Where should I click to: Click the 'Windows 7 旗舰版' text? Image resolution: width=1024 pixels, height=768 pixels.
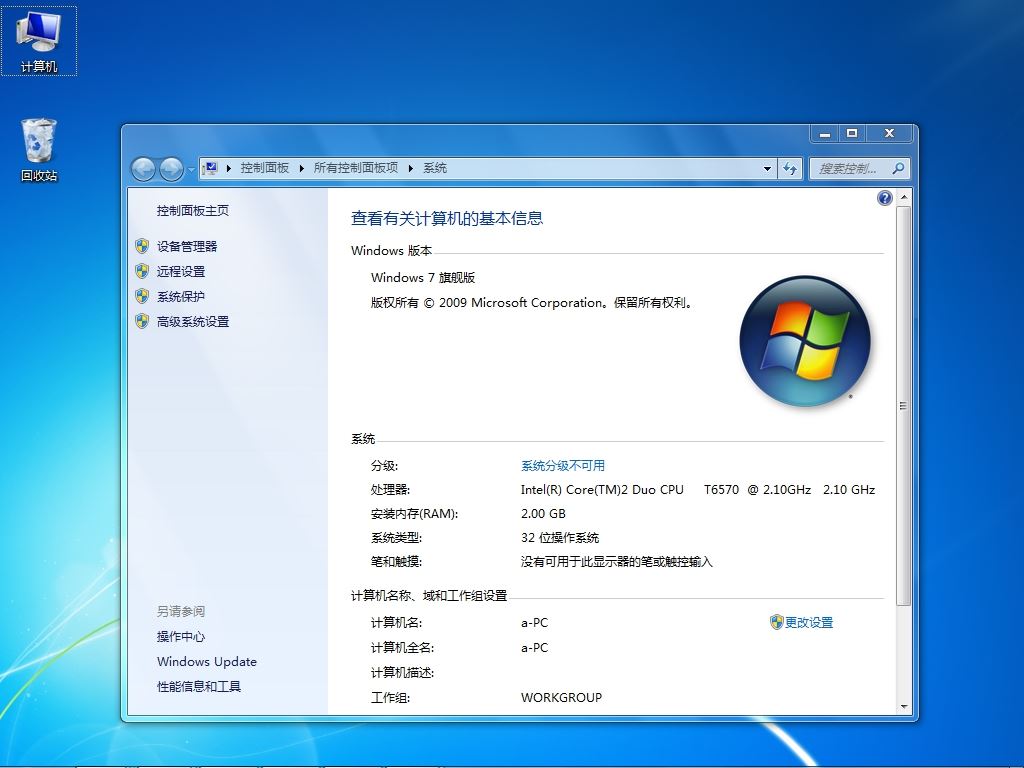[x=423, y=278]
